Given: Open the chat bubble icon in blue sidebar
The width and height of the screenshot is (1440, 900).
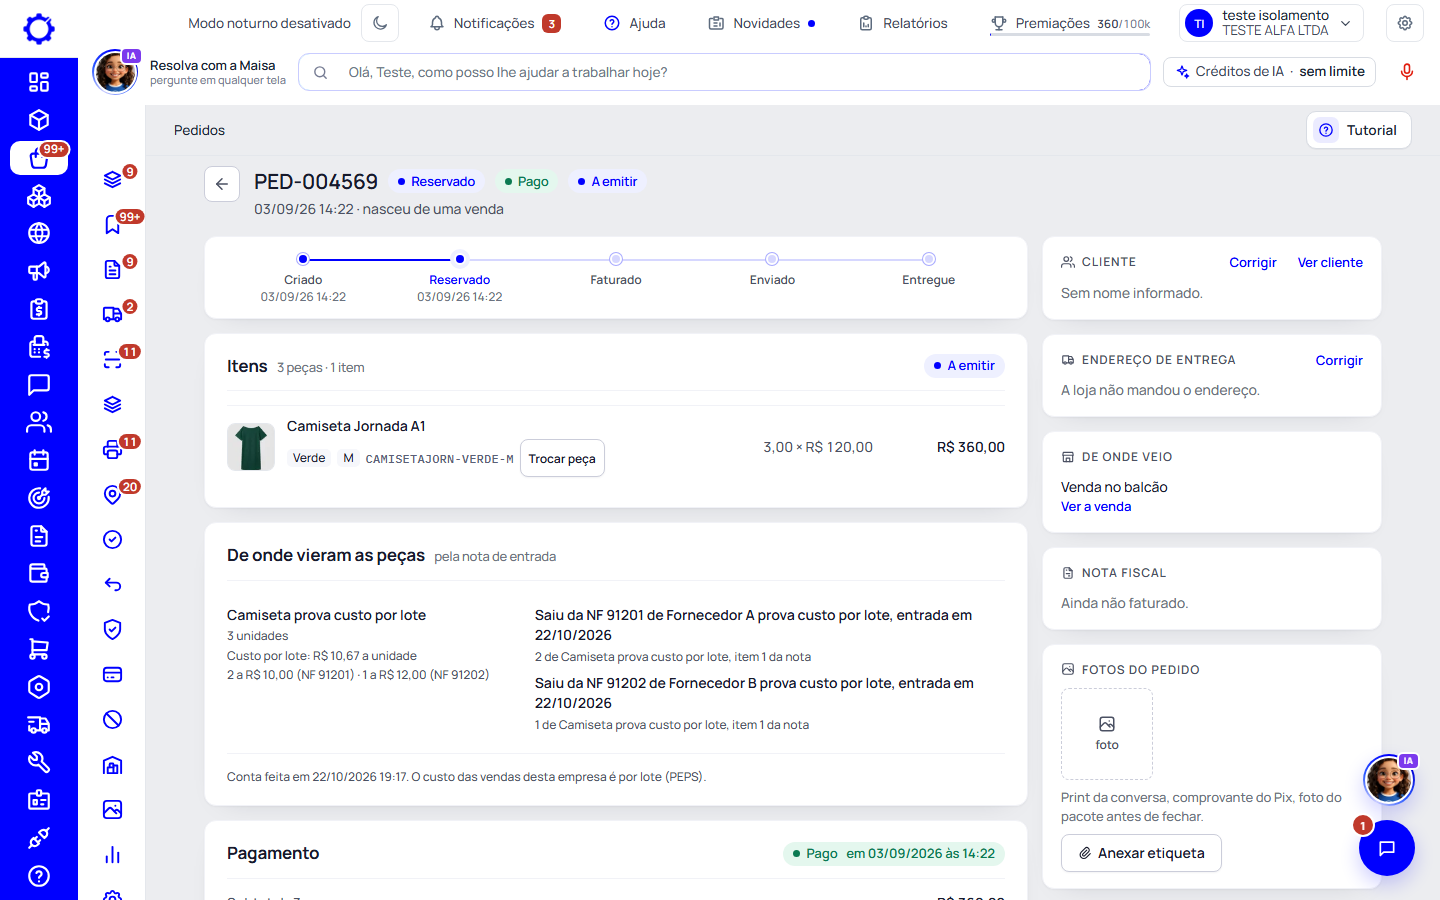Looking at the screenshot, I should pyautogui.click(x=39, y=384).
